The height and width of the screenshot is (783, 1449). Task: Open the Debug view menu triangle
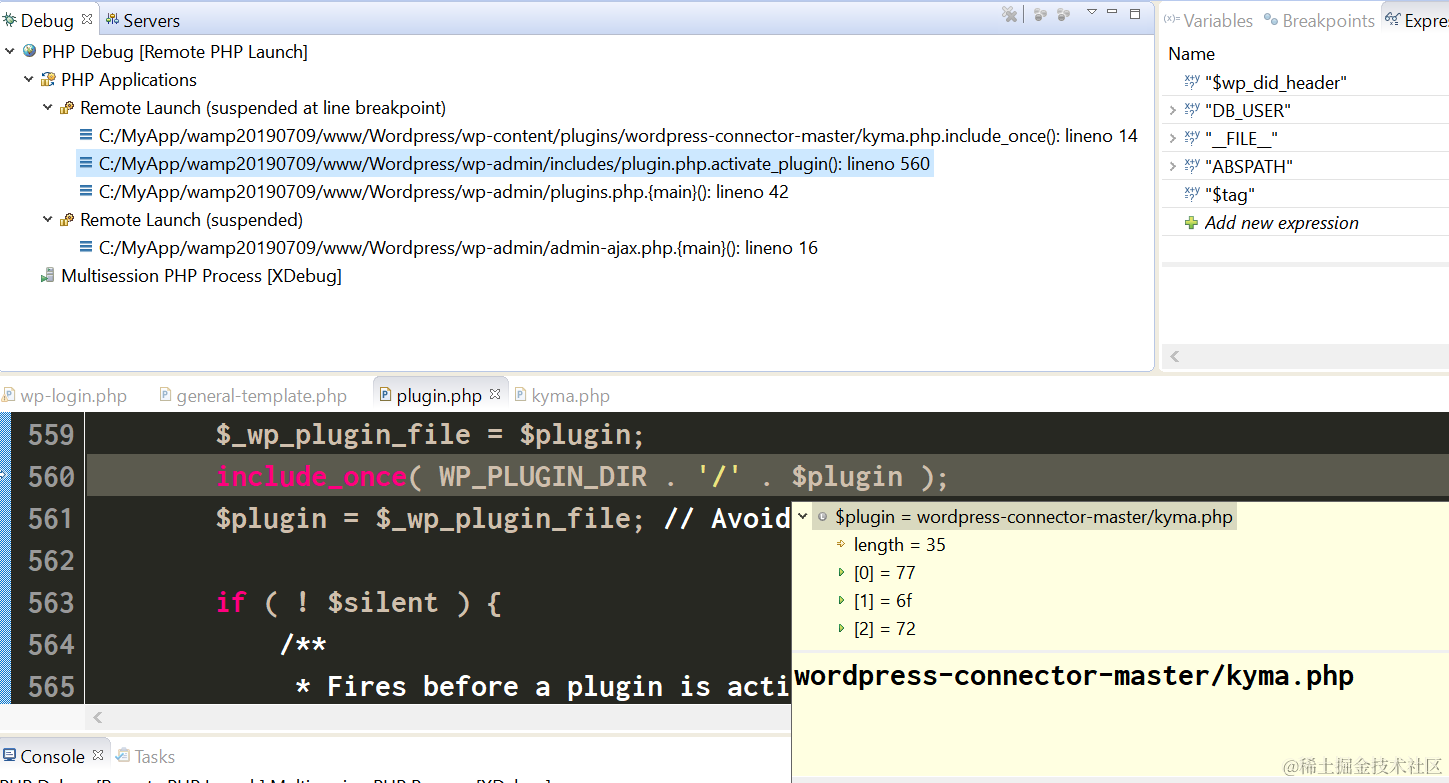tap(1092, 12)
